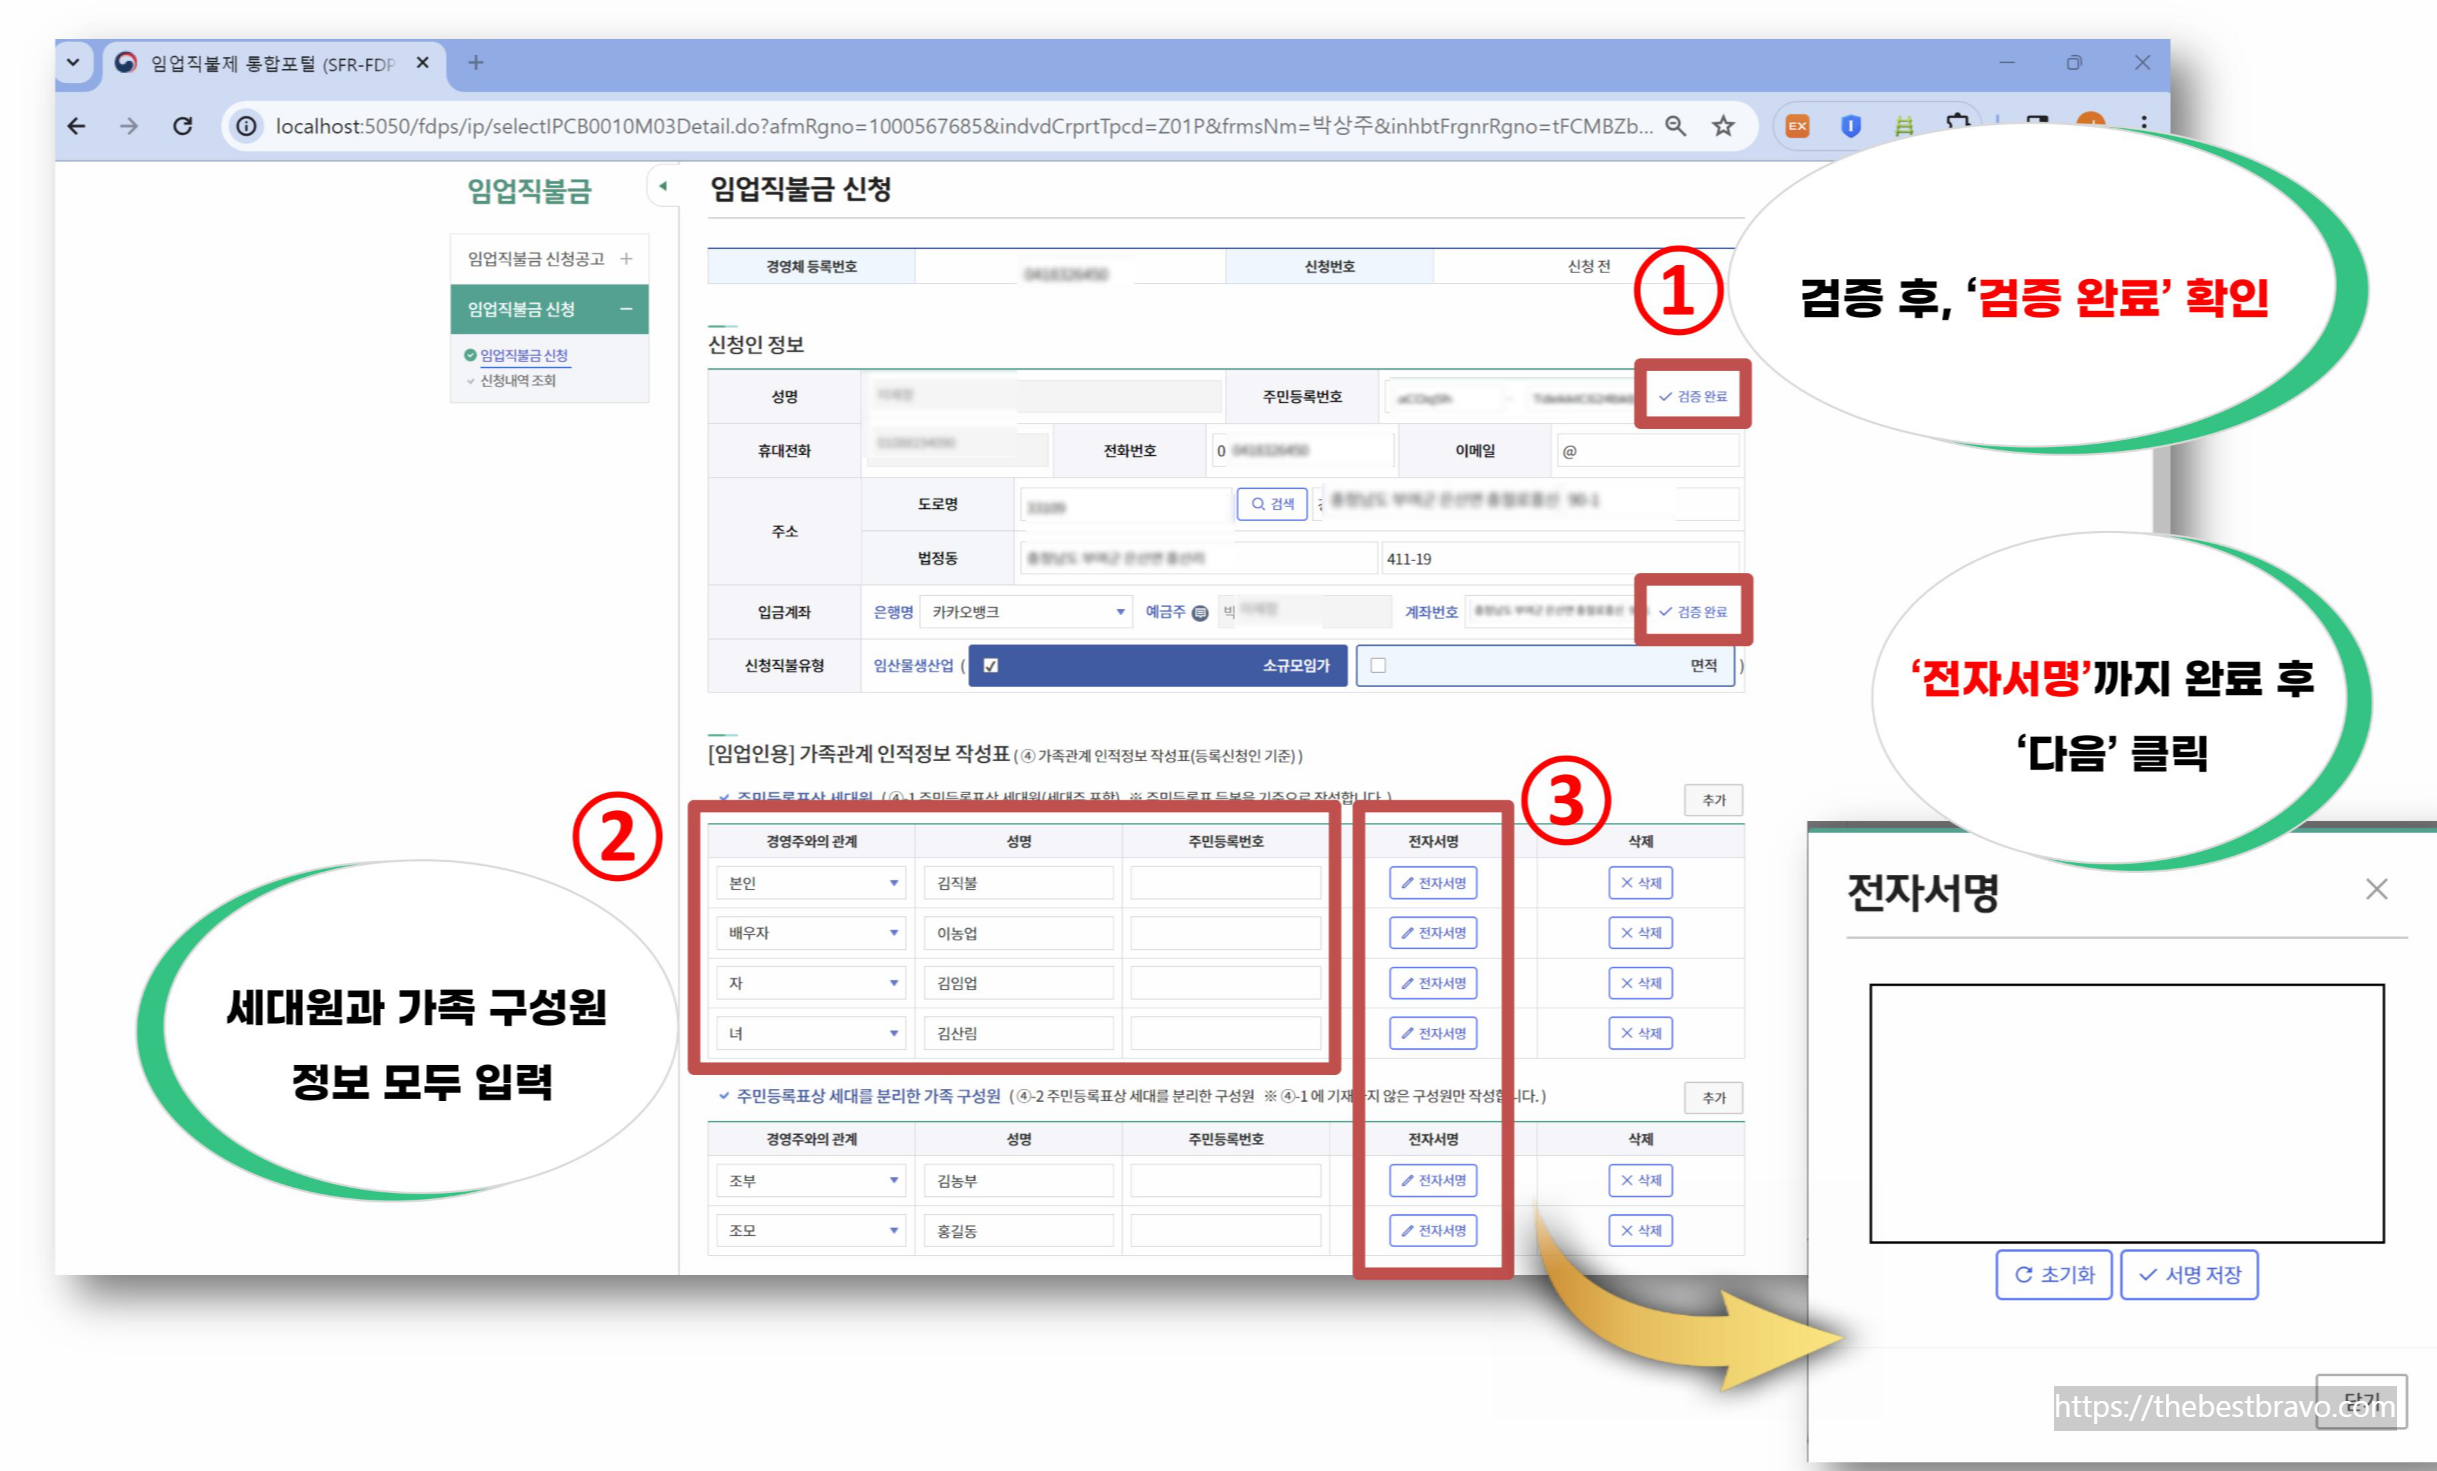Viewport: 2437px width, 1471px height.
Task: Open a new browser tab with the plus icon
Action: pyautogui.click(x=476, y=63)
